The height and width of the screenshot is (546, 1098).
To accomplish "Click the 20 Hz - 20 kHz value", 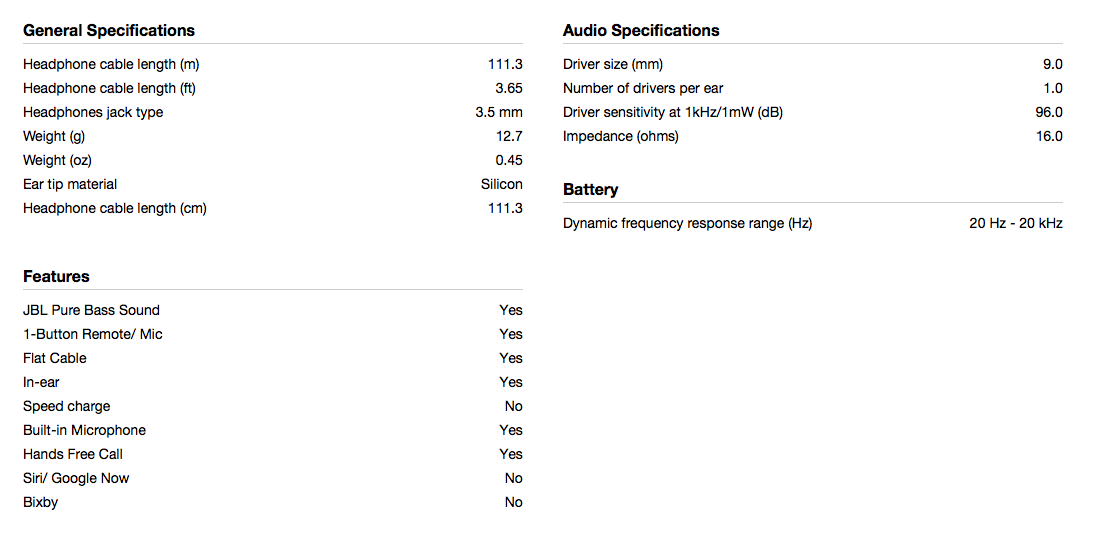I will (x=1015, y=224).
